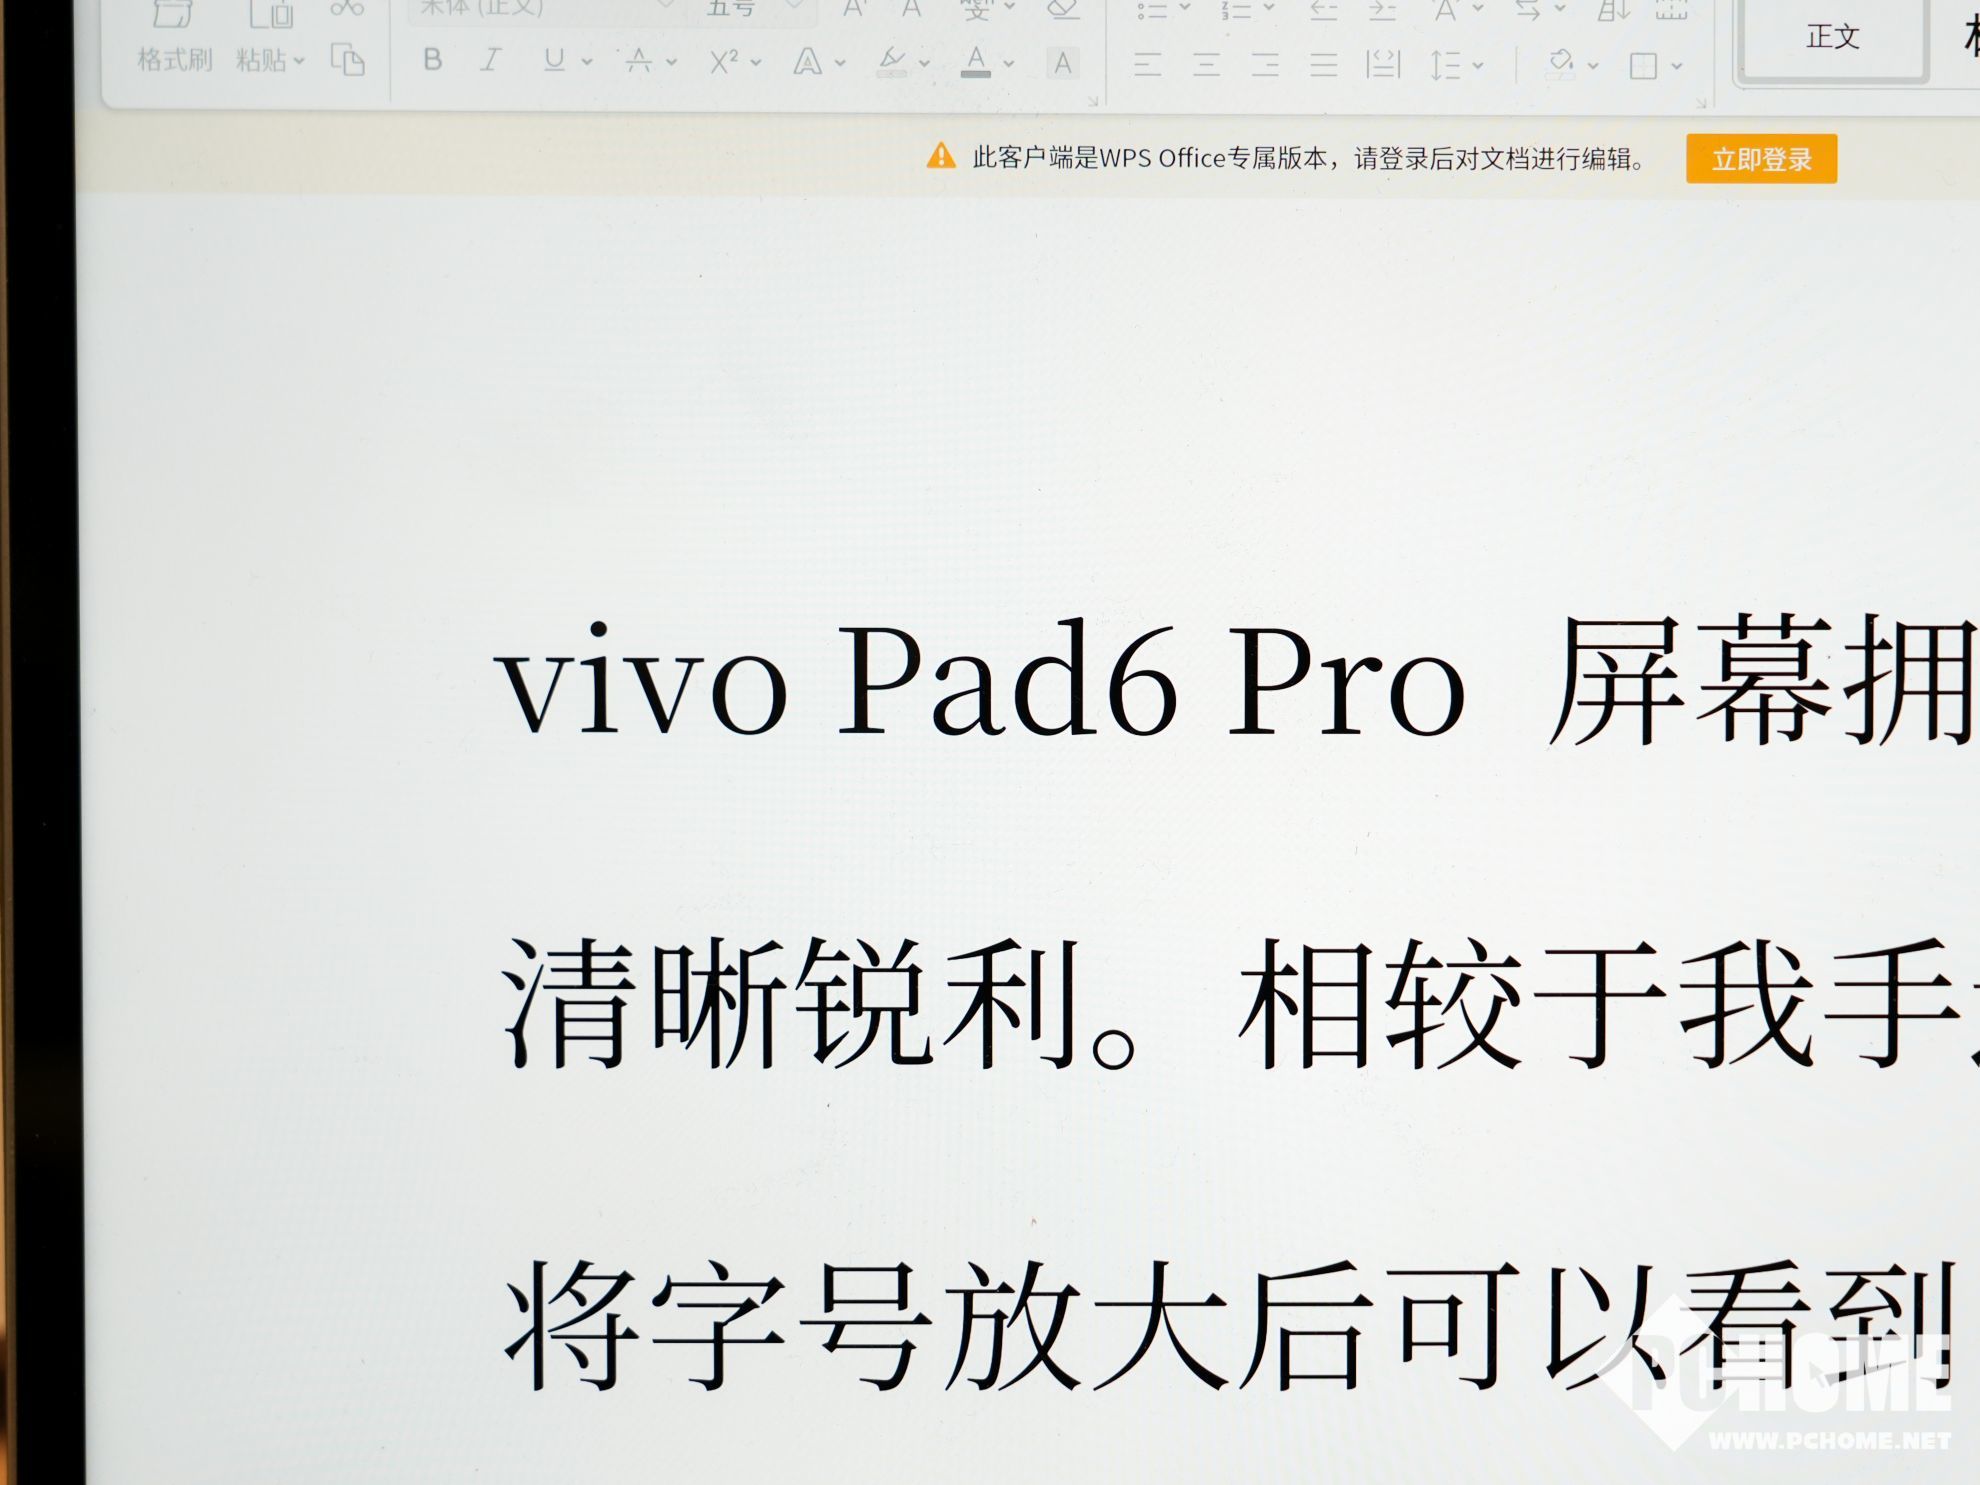Expand the Paste (粘贴) dropdown arrow
The width and height of the screenshot is (1980, 1485).
(299, 62)
